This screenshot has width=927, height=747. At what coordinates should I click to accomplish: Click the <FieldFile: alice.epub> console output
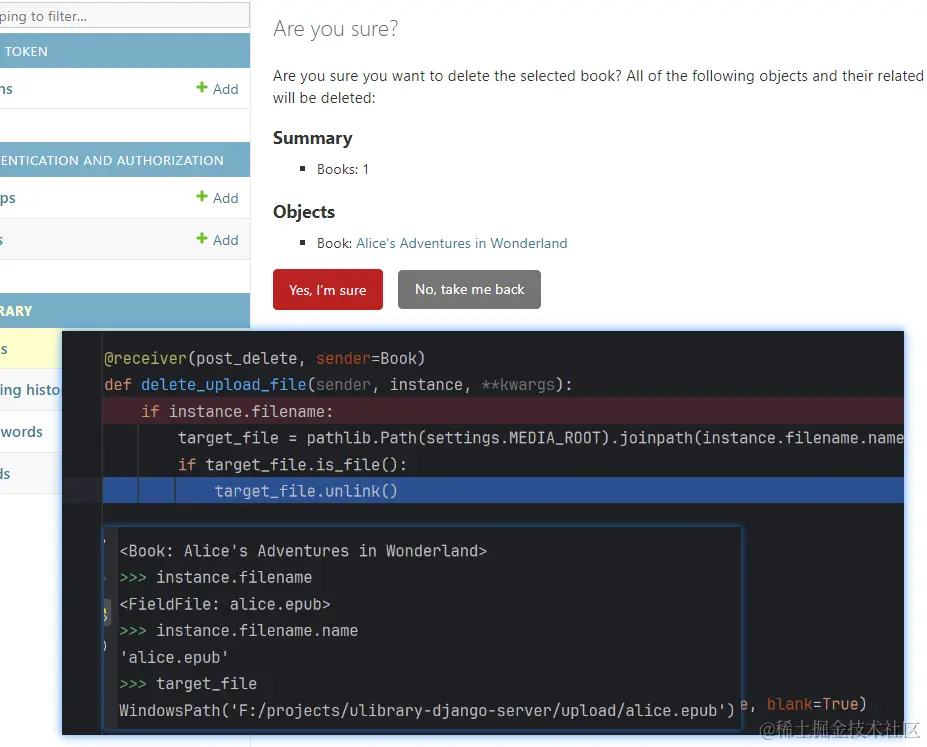tap(225, 604)
